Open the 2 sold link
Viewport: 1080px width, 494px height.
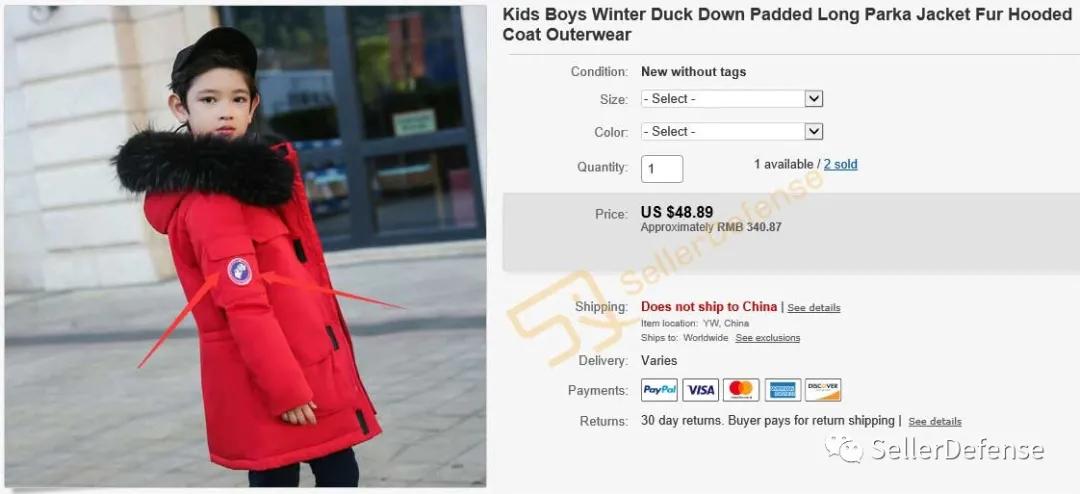840,165
